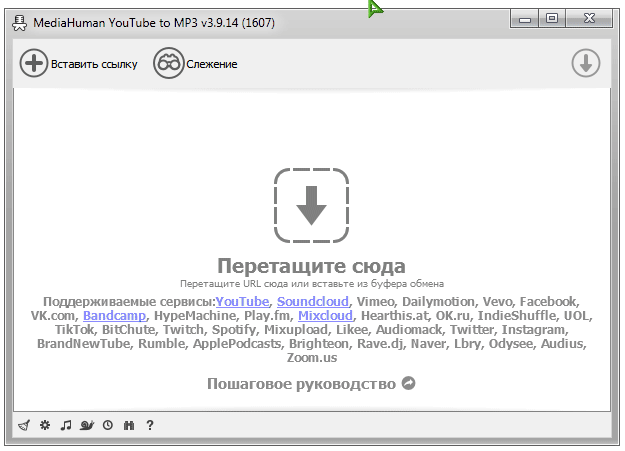Click the Twitch service name
This screenshot has height=451, width=625.
pos(183,329)
